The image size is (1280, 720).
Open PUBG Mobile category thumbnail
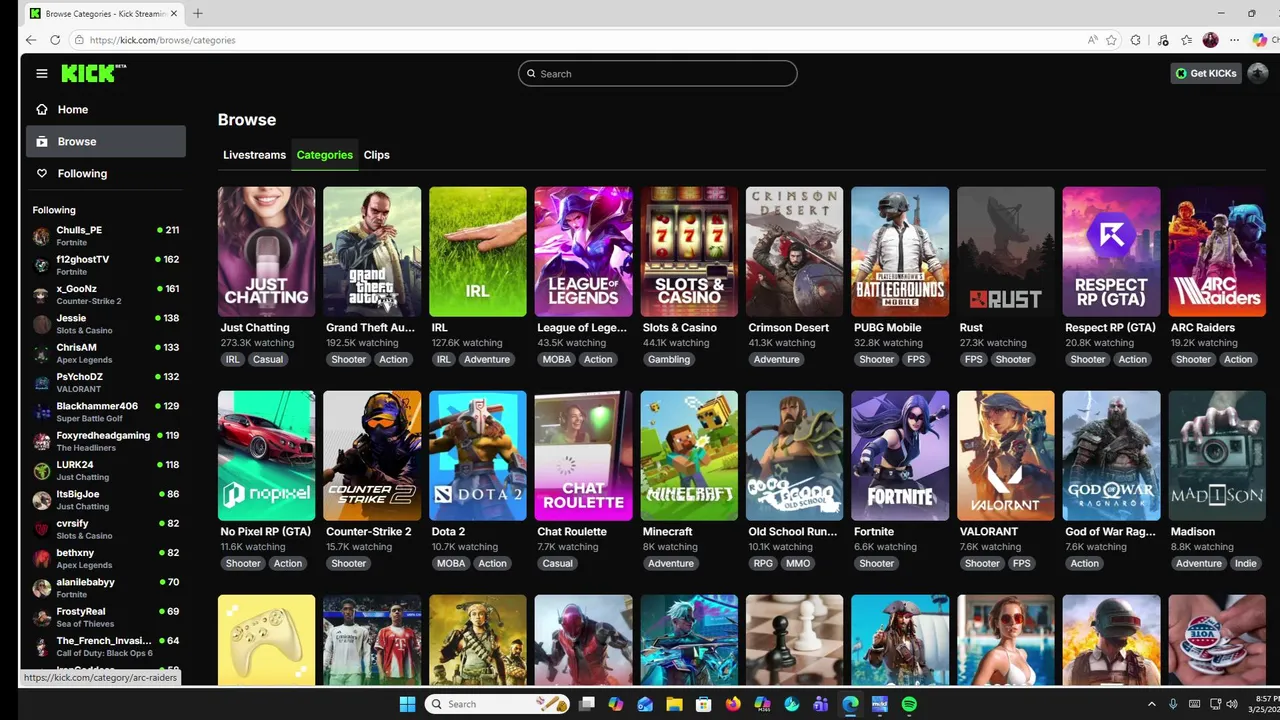(900, 251)
